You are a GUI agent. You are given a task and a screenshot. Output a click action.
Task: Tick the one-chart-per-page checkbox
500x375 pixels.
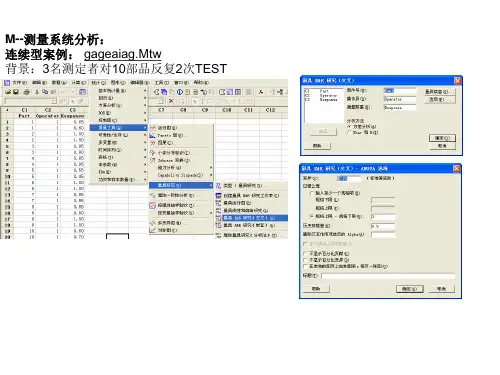[x=305, y=266]
